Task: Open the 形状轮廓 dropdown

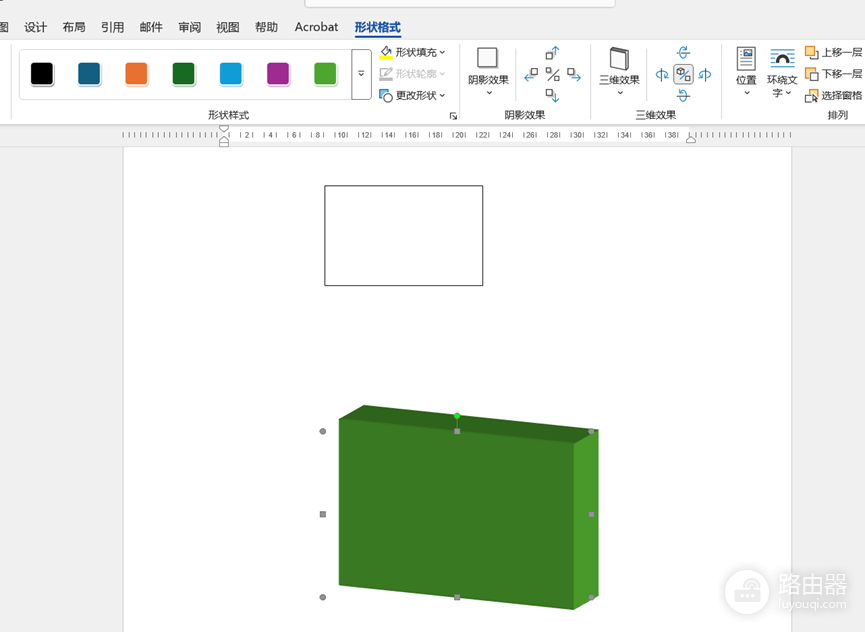Action: pos(413,73)
